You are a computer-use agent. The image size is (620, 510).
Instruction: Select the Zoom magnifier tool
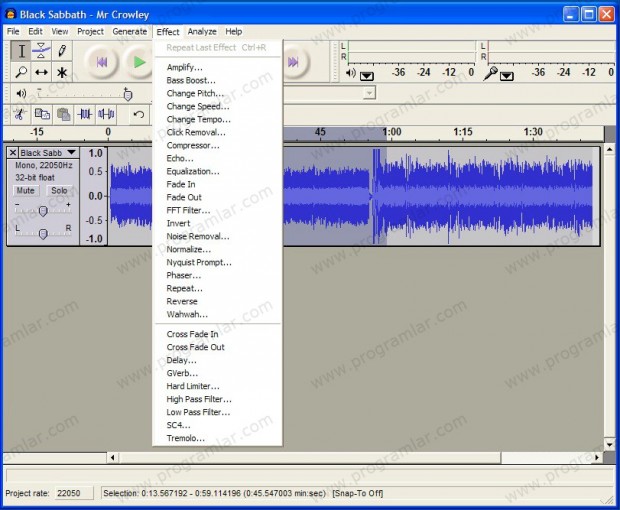(x=21, y=72)
